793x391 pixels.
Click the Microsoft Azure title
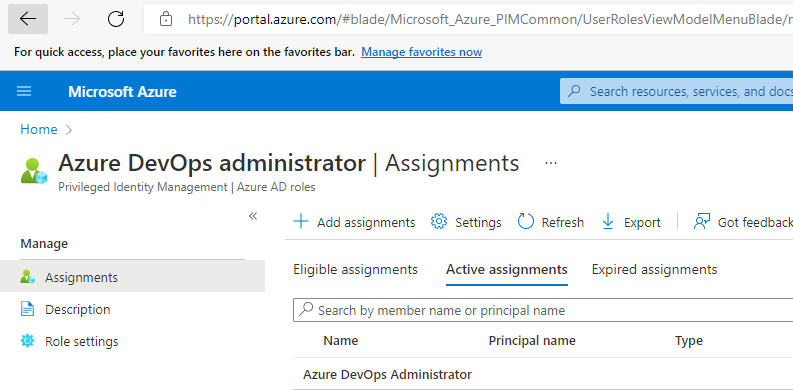point(122,92)
